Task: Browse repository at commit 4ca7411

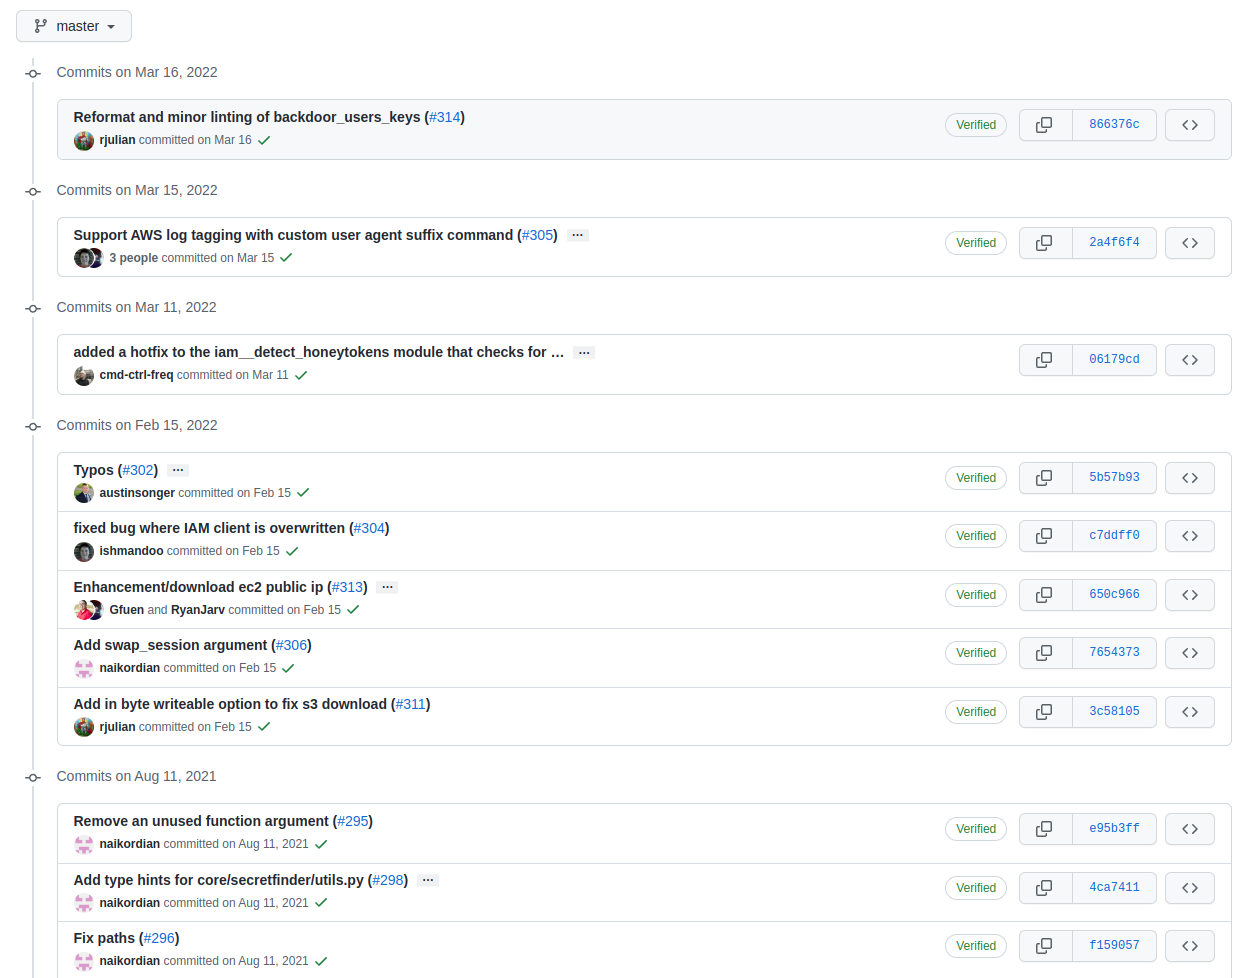Action: [x=1190, y=888]
